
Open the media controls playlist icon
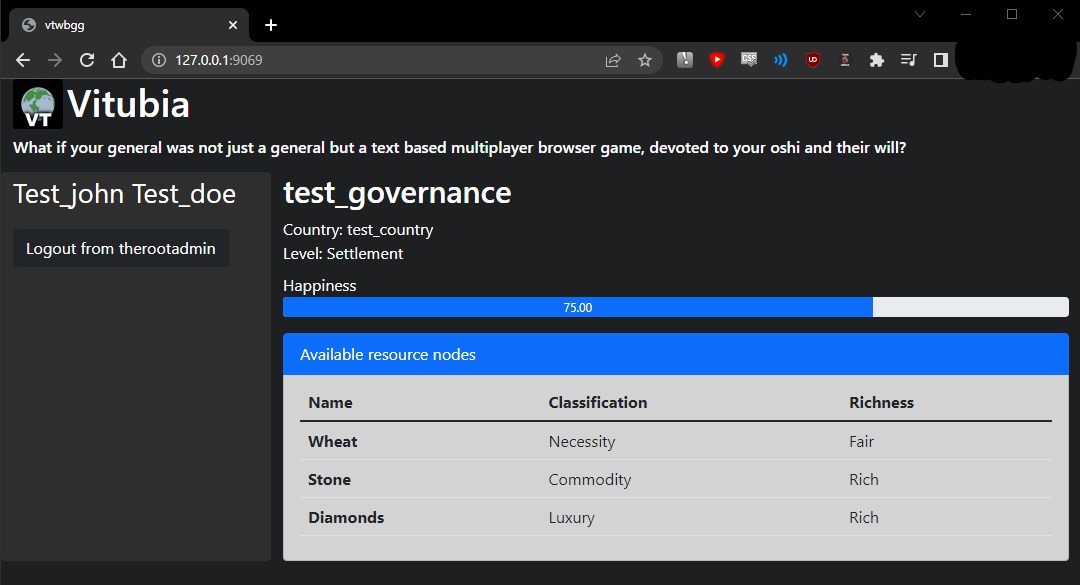click(x=908, y=60)
